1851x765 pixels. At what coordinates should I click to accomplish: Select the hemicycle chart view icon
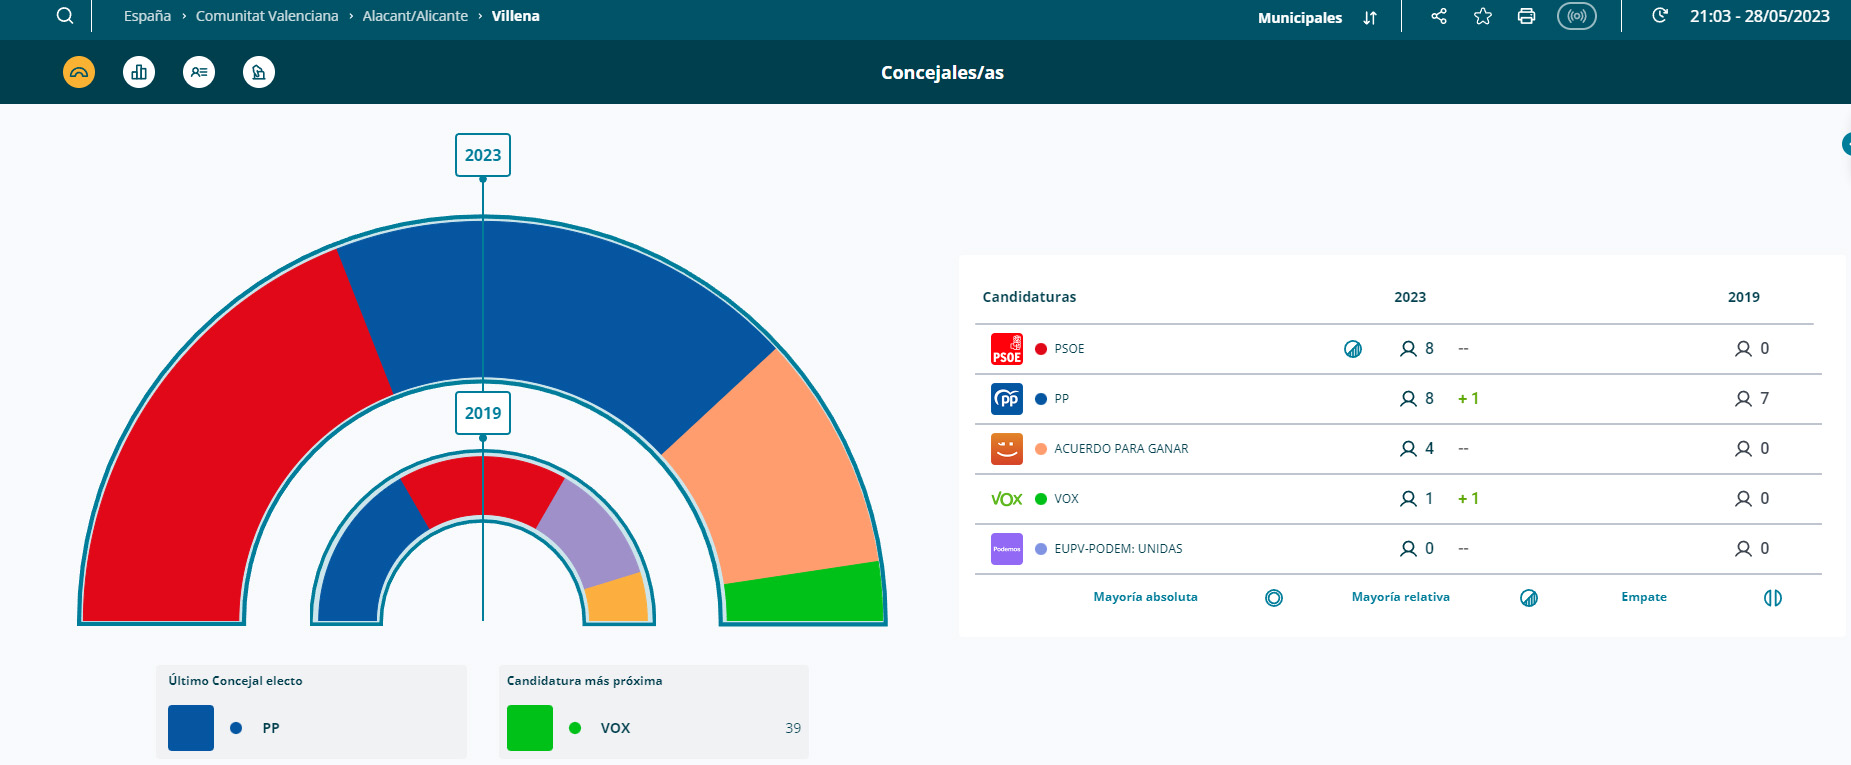coord(79,72)
